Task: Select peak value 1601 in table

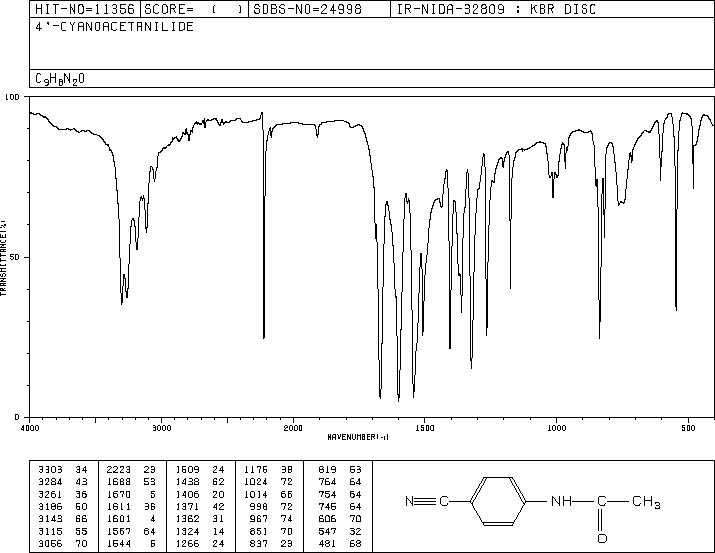Action: click(x=119, y=519)
